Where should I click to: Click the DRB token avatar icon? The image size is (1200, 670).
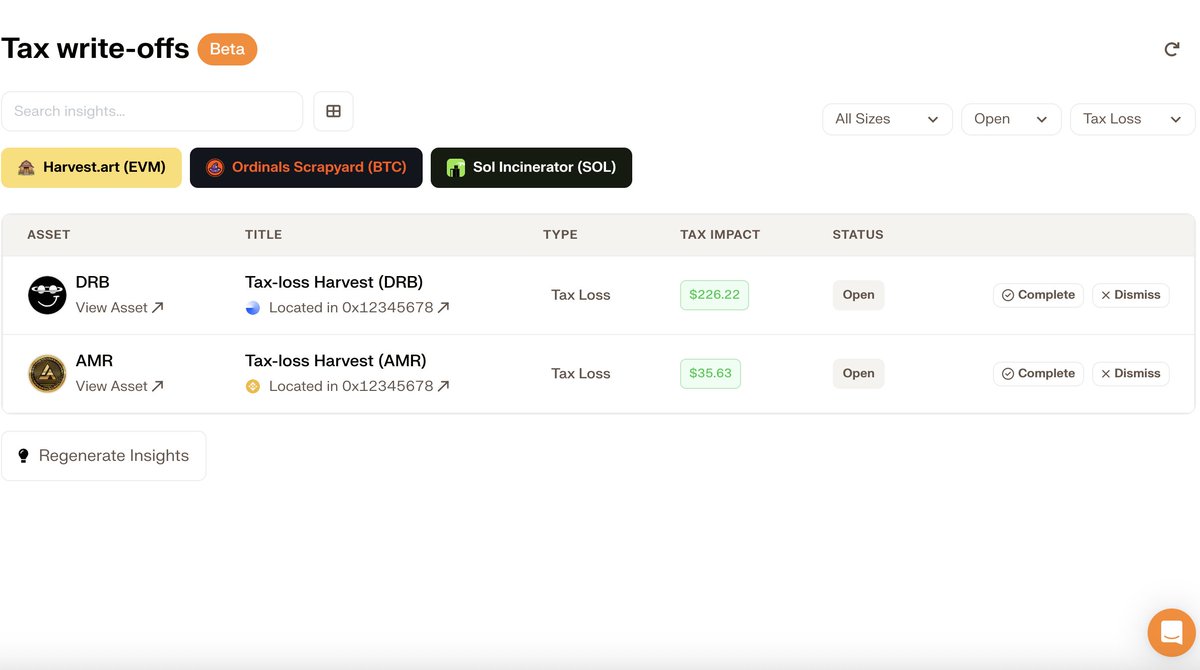[47, 295]
